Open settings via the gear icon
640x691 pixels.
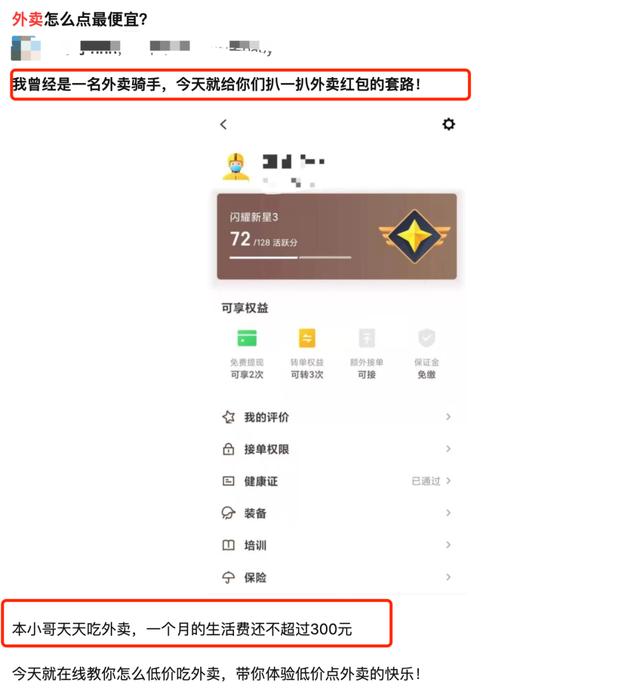[448, 124]
